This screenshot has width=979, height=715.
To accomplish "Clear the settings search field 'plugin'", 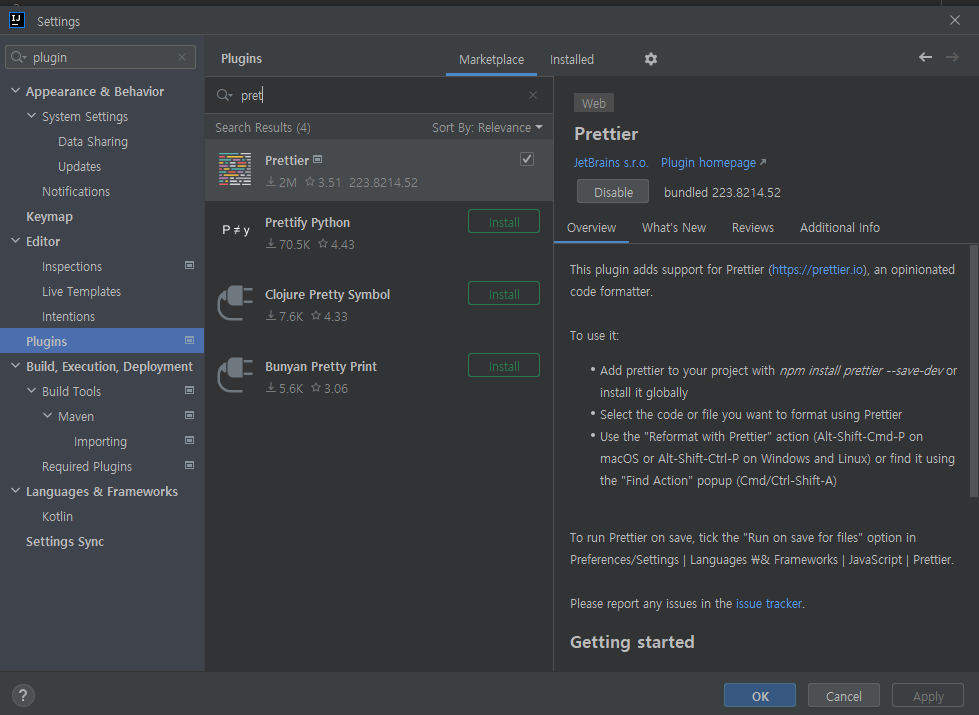I will 182,57.
